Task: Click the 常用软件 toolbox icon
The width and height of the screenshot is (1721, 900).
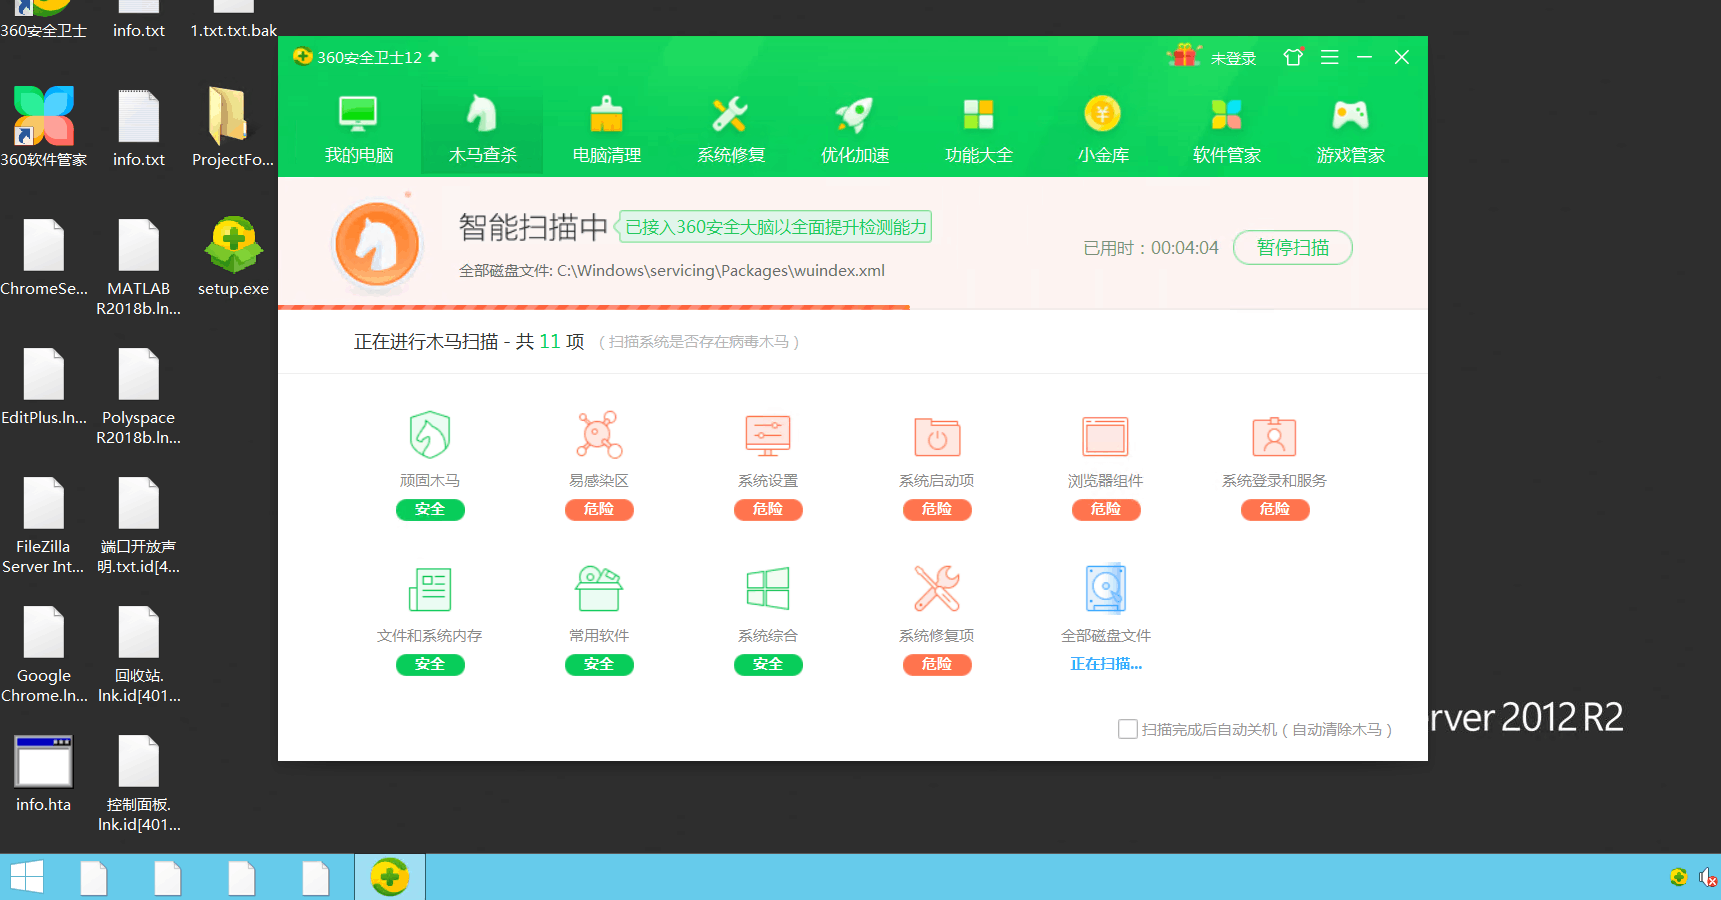Action: tap(599, 588)
